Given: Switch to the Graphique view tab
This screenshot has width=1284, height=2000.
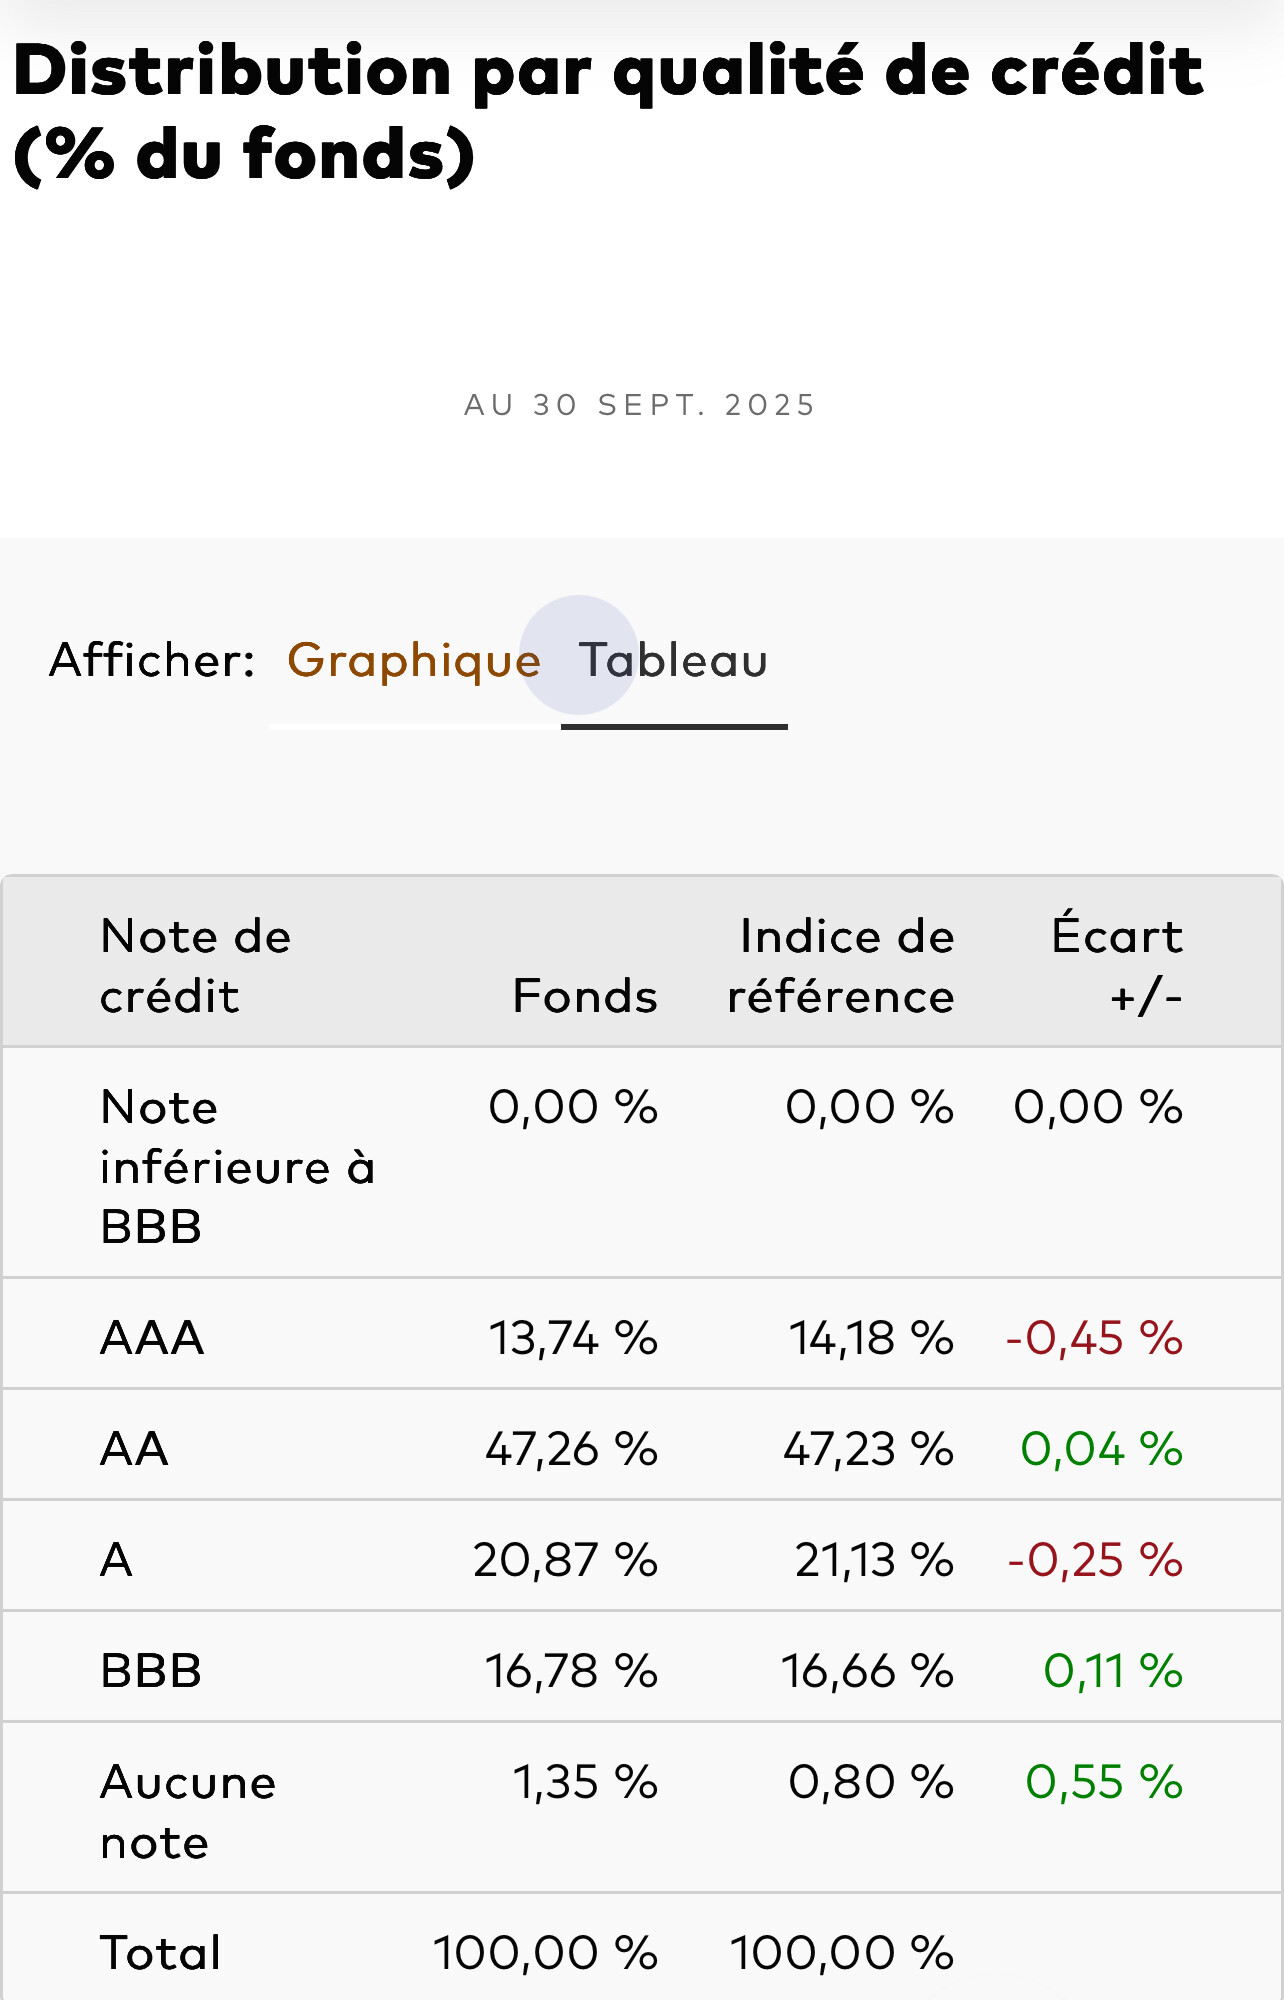Looking at the screenshot, I should click(x=413, y=661).
